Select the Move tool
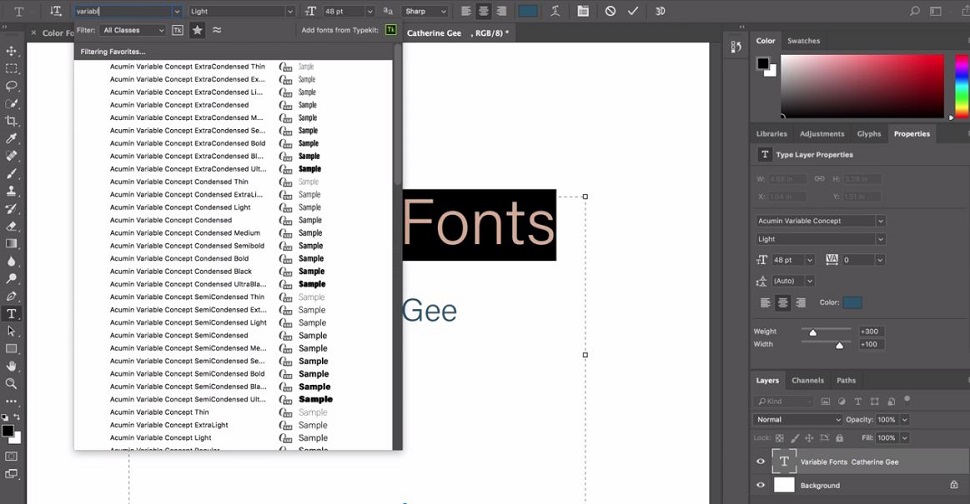970x504 pixels. click(12, 51)
